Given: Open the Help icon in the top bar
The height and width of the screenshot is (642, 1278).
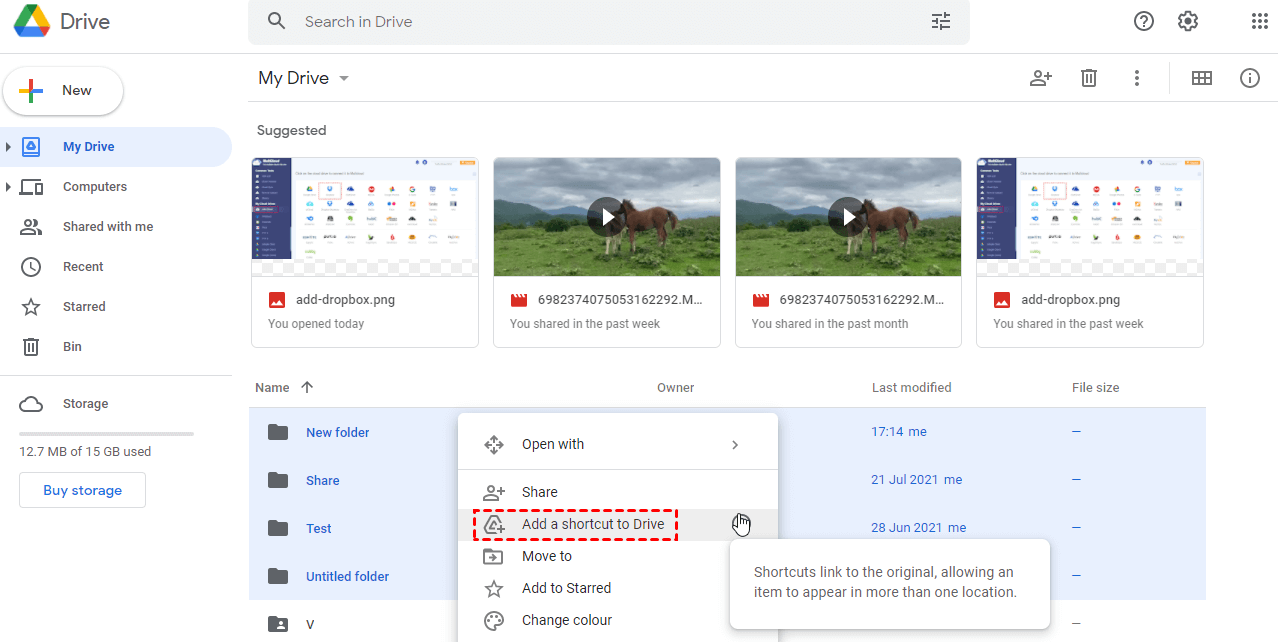Looking at the screenshot, I should pos(1143,20).
